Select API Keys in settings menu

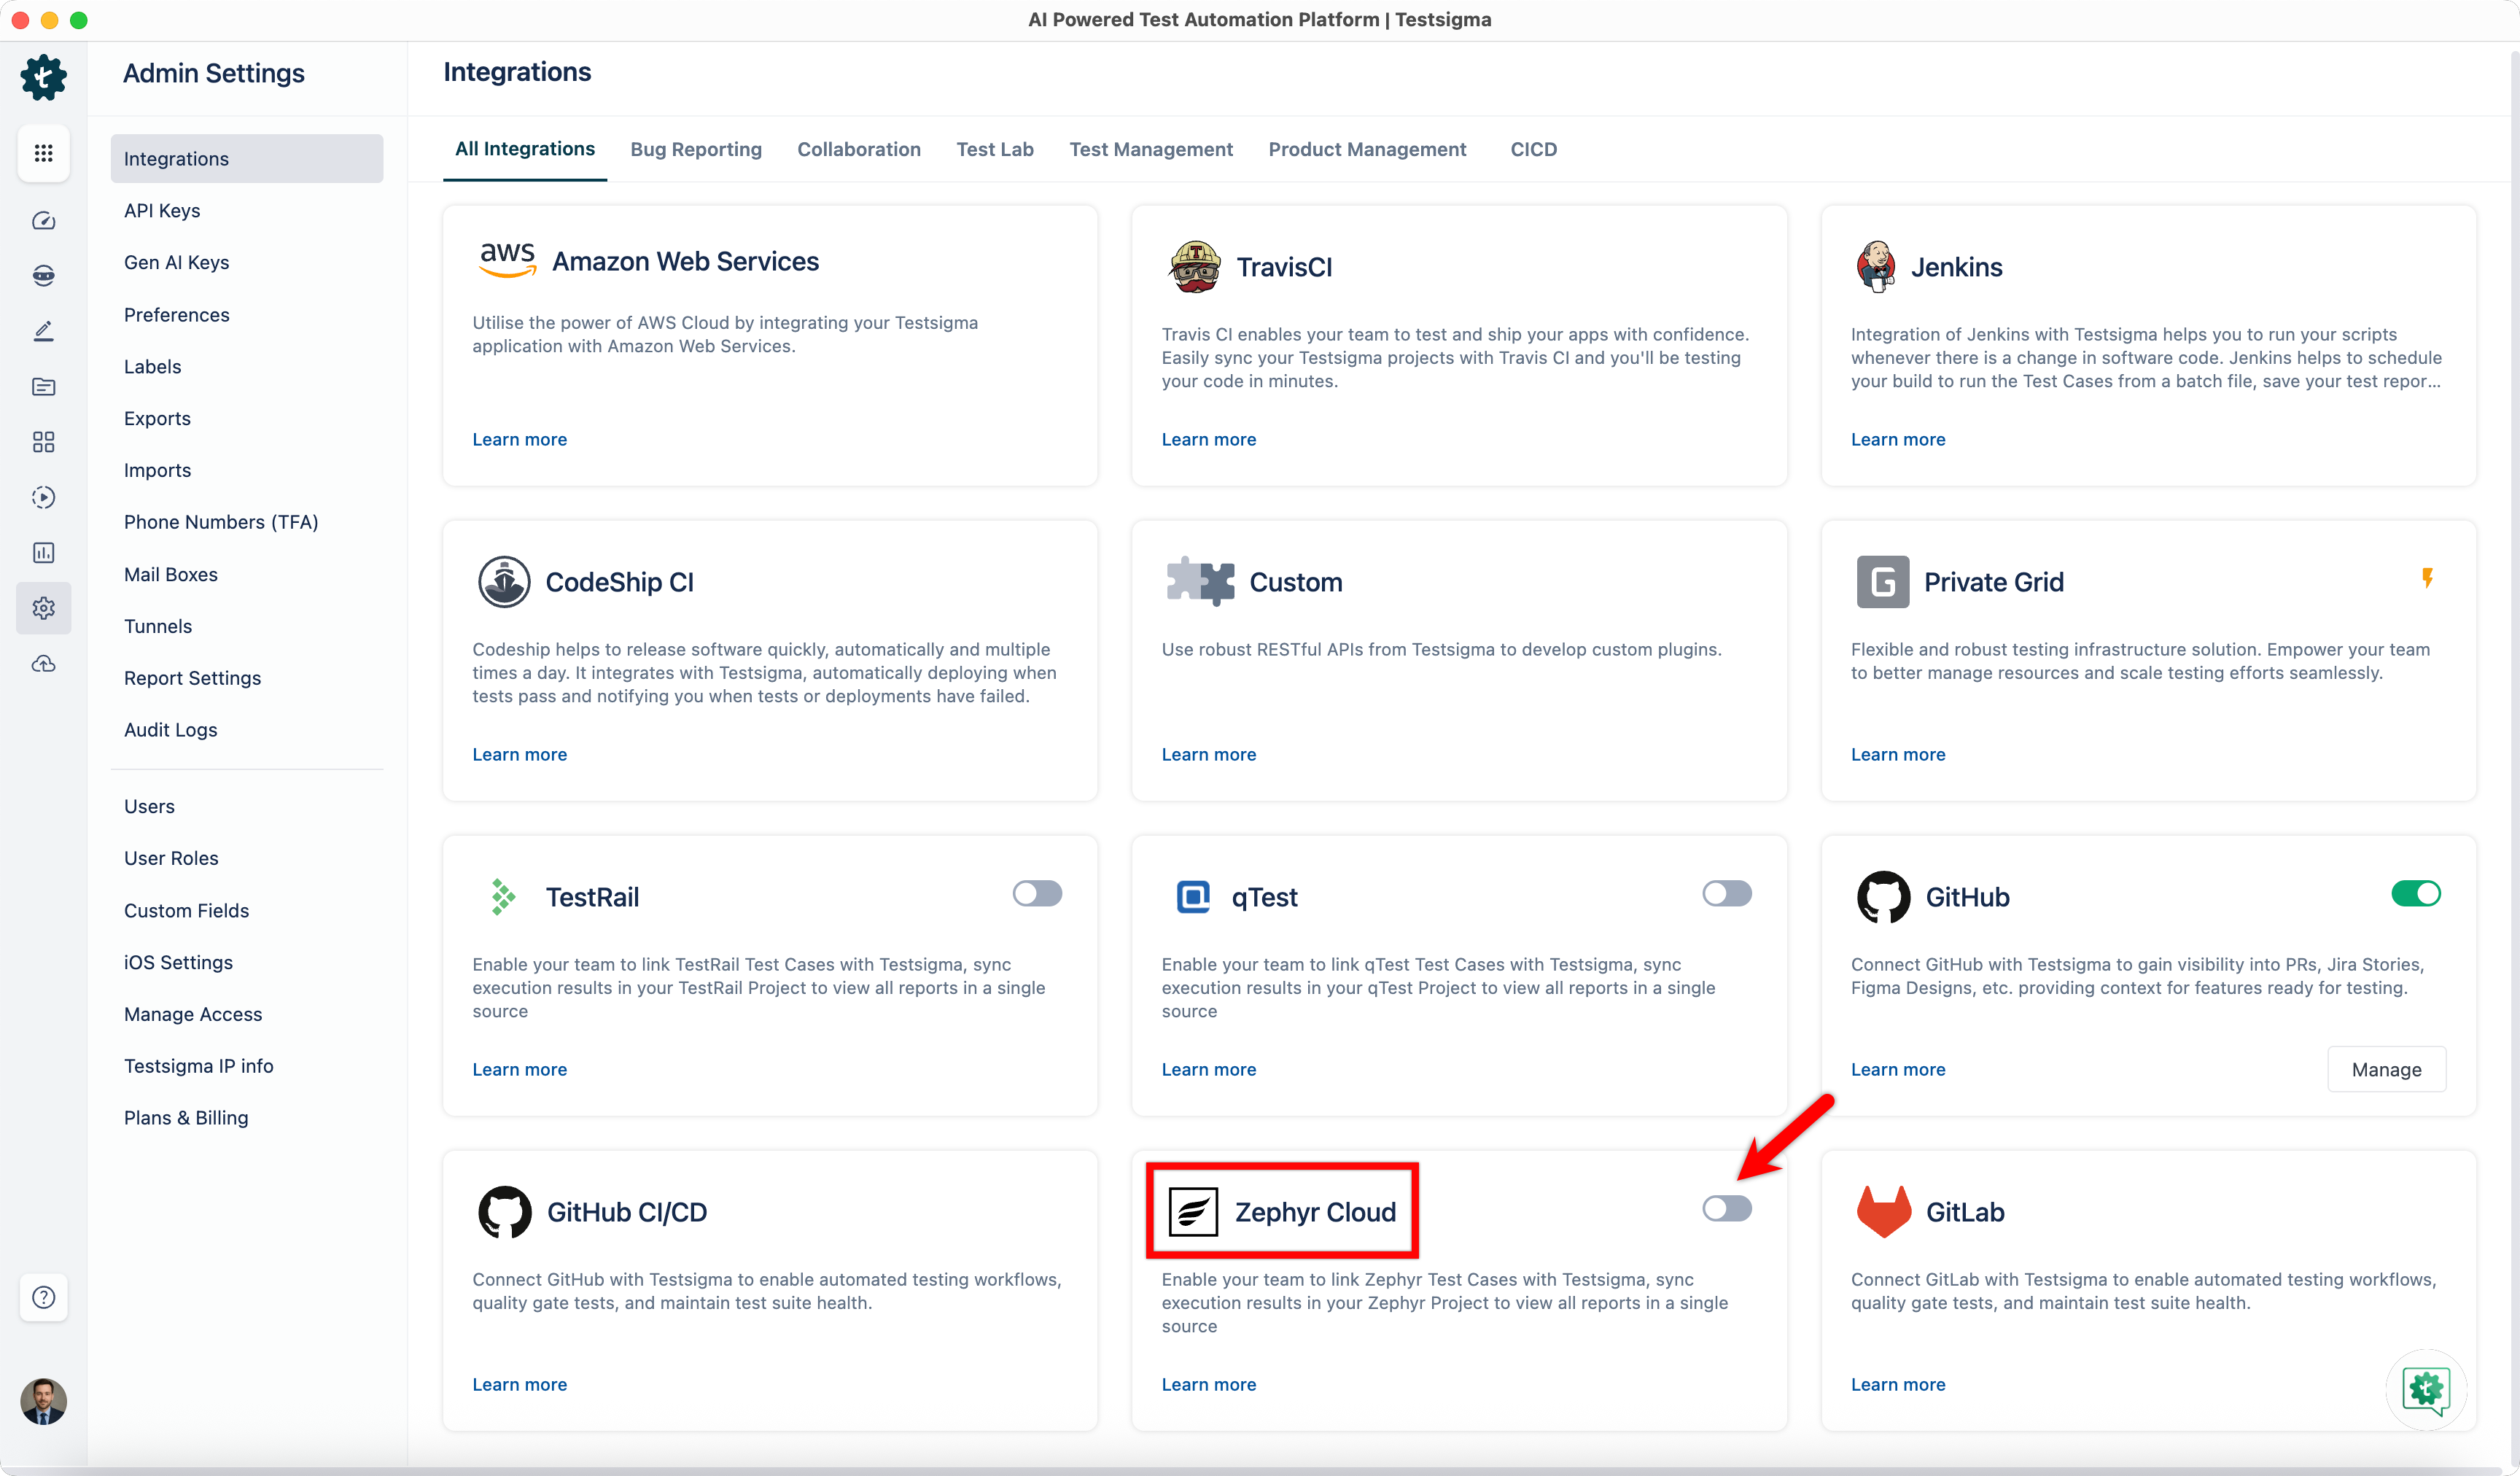point(162,210)
